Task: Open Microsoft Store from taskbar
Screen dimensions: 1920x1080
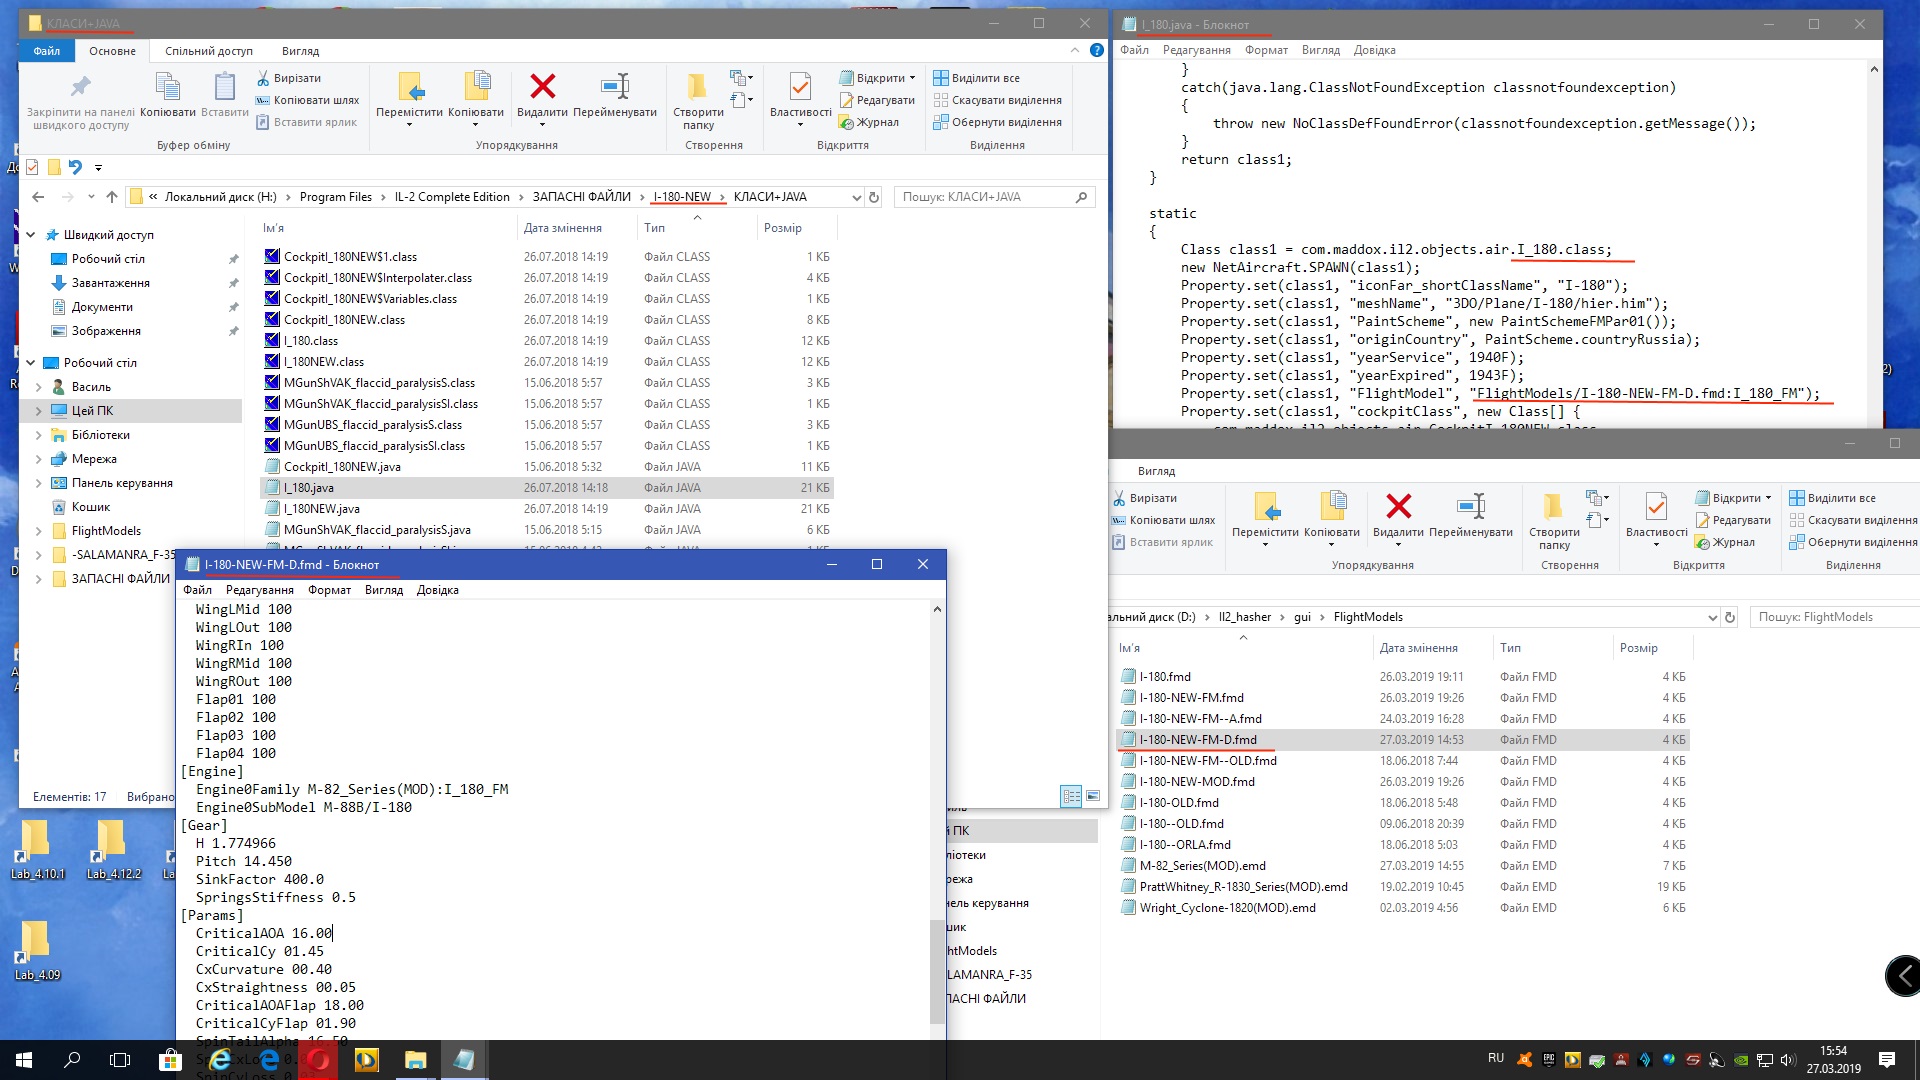Action: point(170,1060)
